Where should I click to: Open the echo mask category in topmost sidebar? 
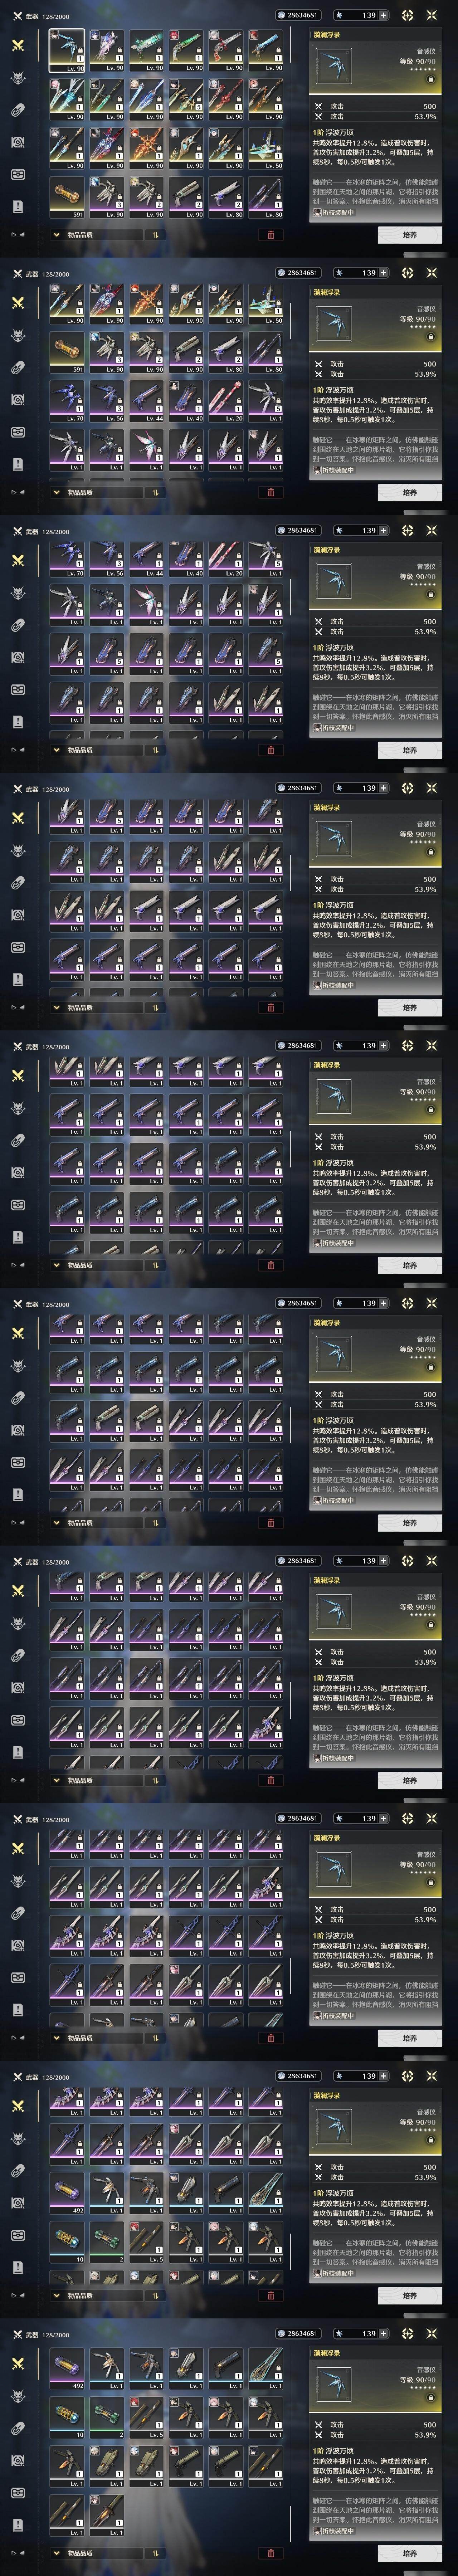point(18,78)
